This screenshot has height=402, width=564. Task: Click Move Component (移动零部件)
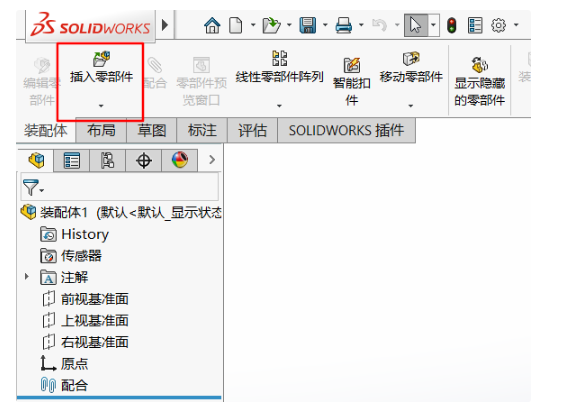(x=411, y=68)
